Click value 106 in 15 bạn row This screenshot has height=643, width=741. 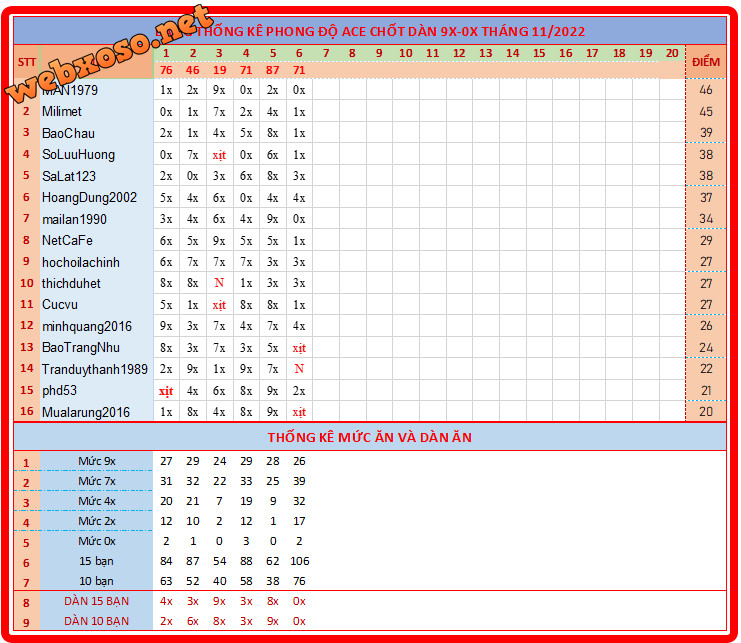point(300,561)
